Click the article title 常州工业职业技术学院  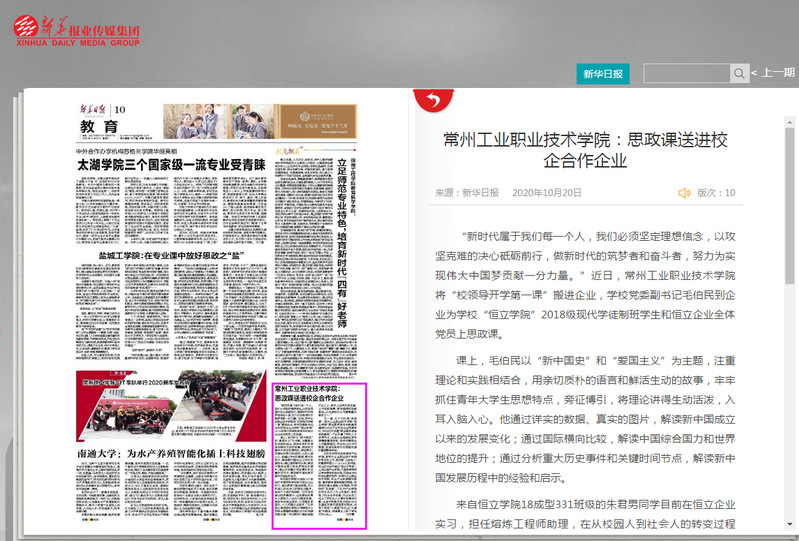point(585,148)
